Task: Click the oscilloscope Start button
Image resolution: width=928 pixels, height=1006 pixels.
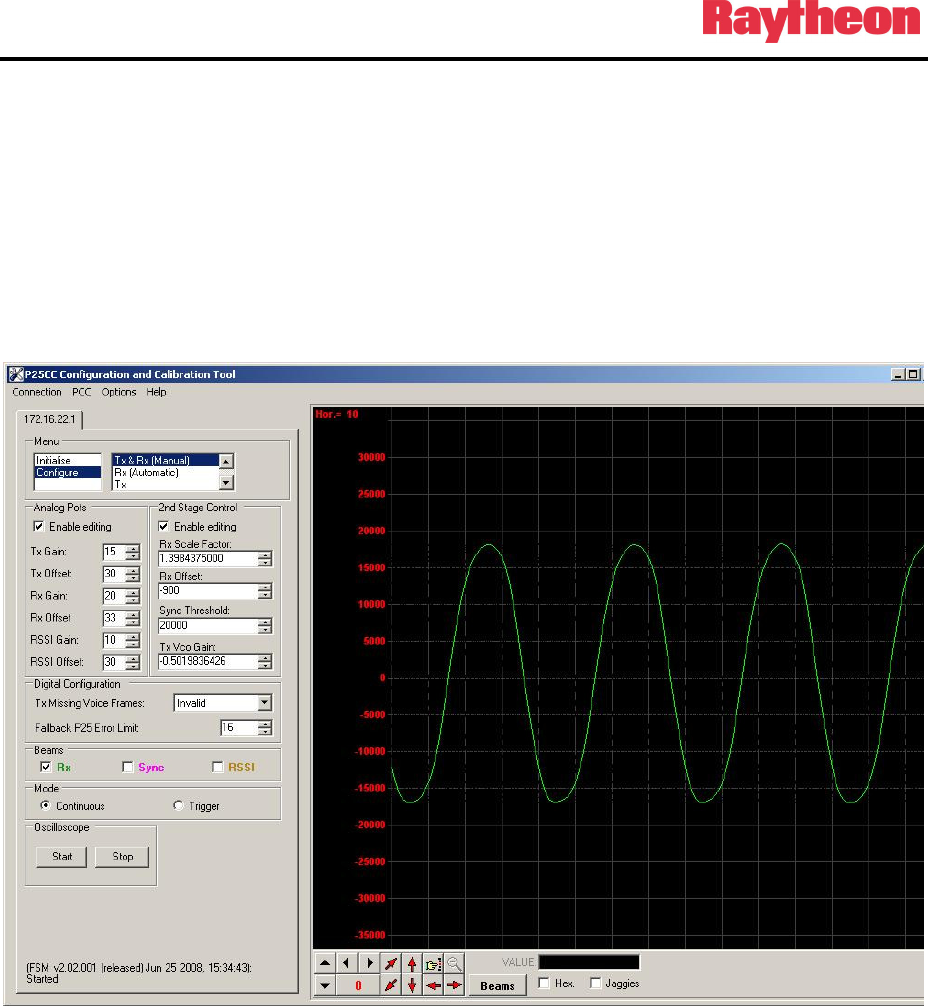Action: coord(62,857)
